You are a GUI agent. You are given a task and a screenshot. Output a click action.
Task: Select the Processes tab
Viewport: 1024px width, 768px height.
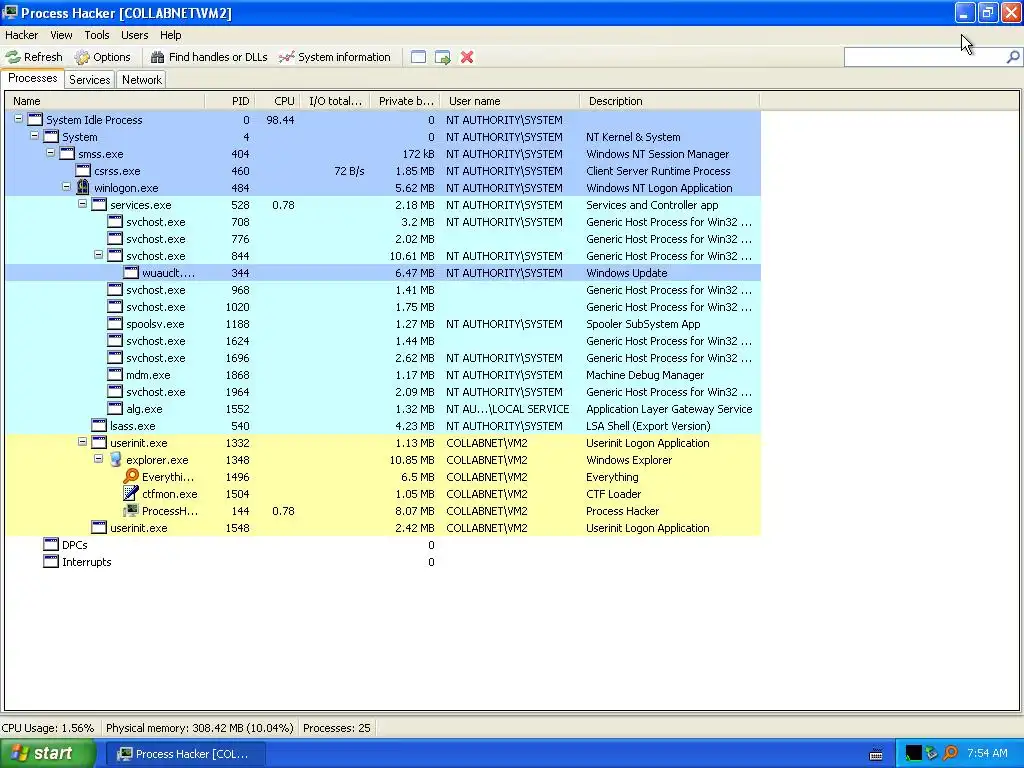pyautogui.click(x=33, y=78)
